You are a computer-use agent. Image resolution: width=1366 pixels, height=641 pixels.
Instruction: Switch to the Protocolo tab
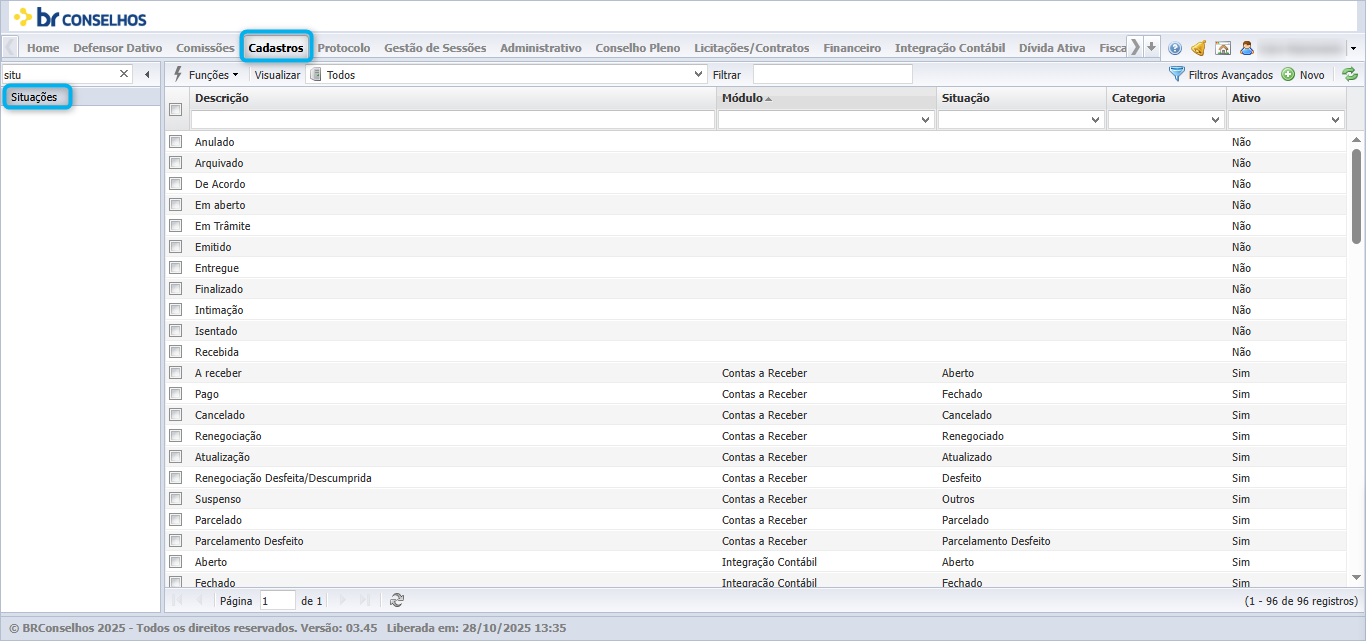pyautogui.click(x=344, y=47)
